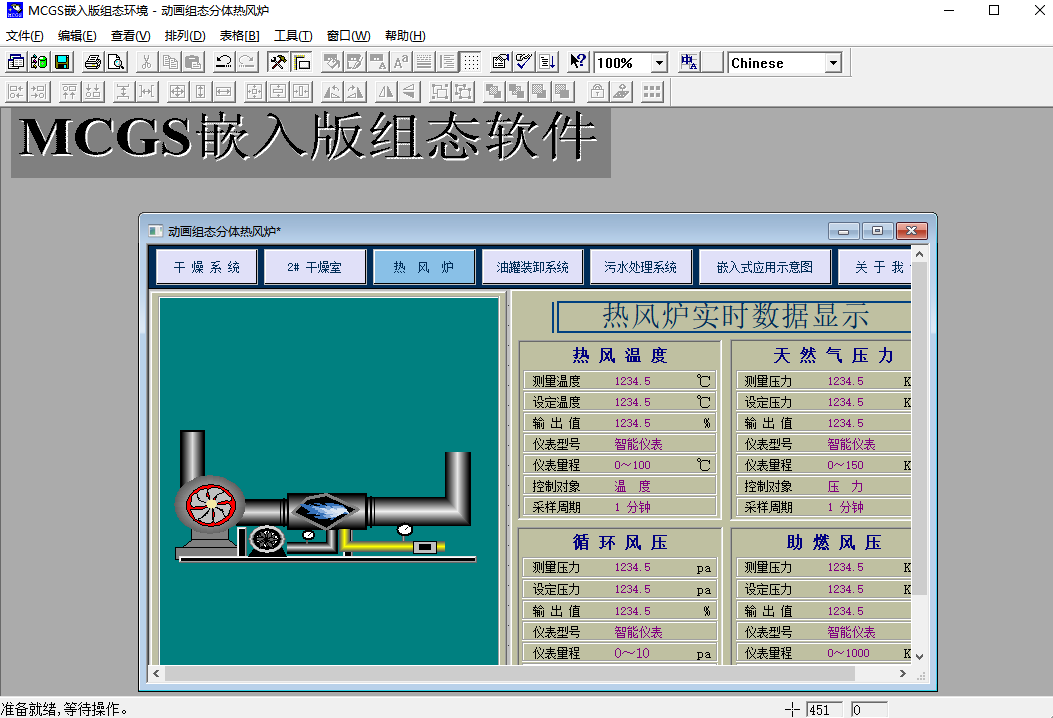Screen dimensions: 1053x718
Task: Select the 循环风压 heading
Action: (620, 543)
